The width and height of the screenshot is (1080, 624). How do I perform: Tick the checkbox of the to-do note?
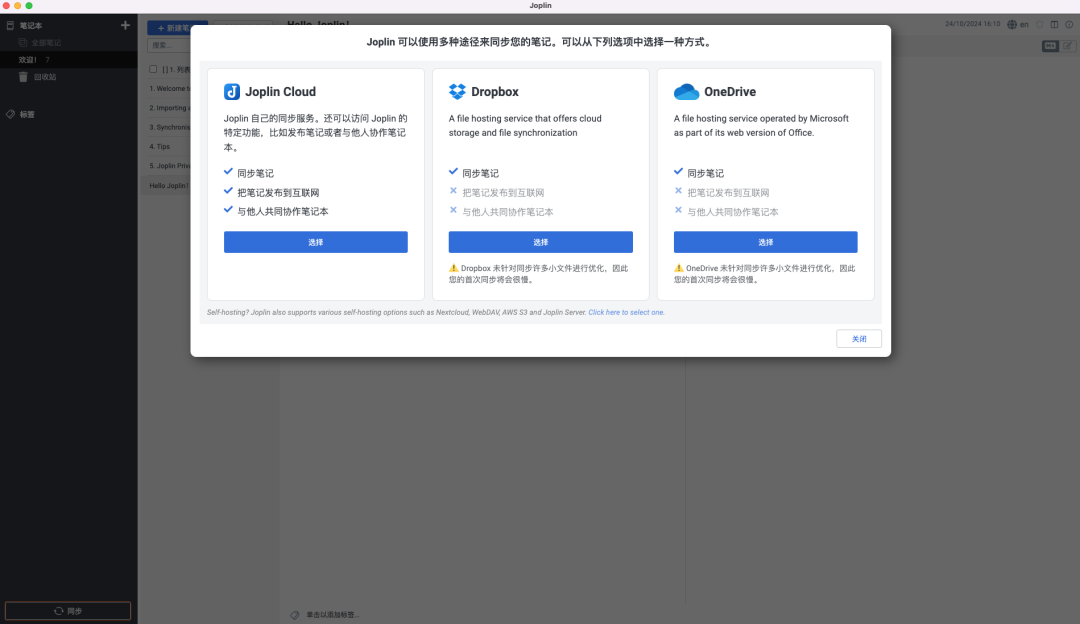point(153,69)
